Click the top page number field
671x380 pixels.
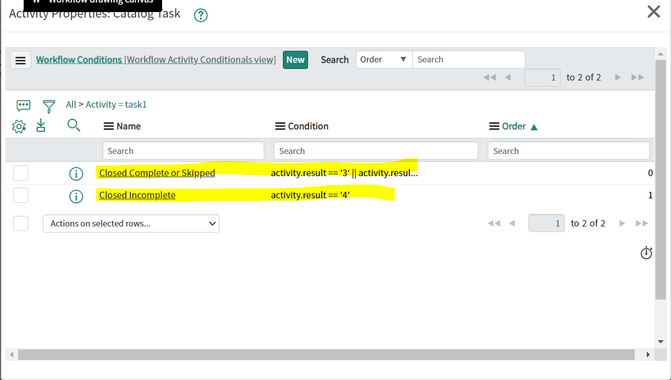[543, 77]
